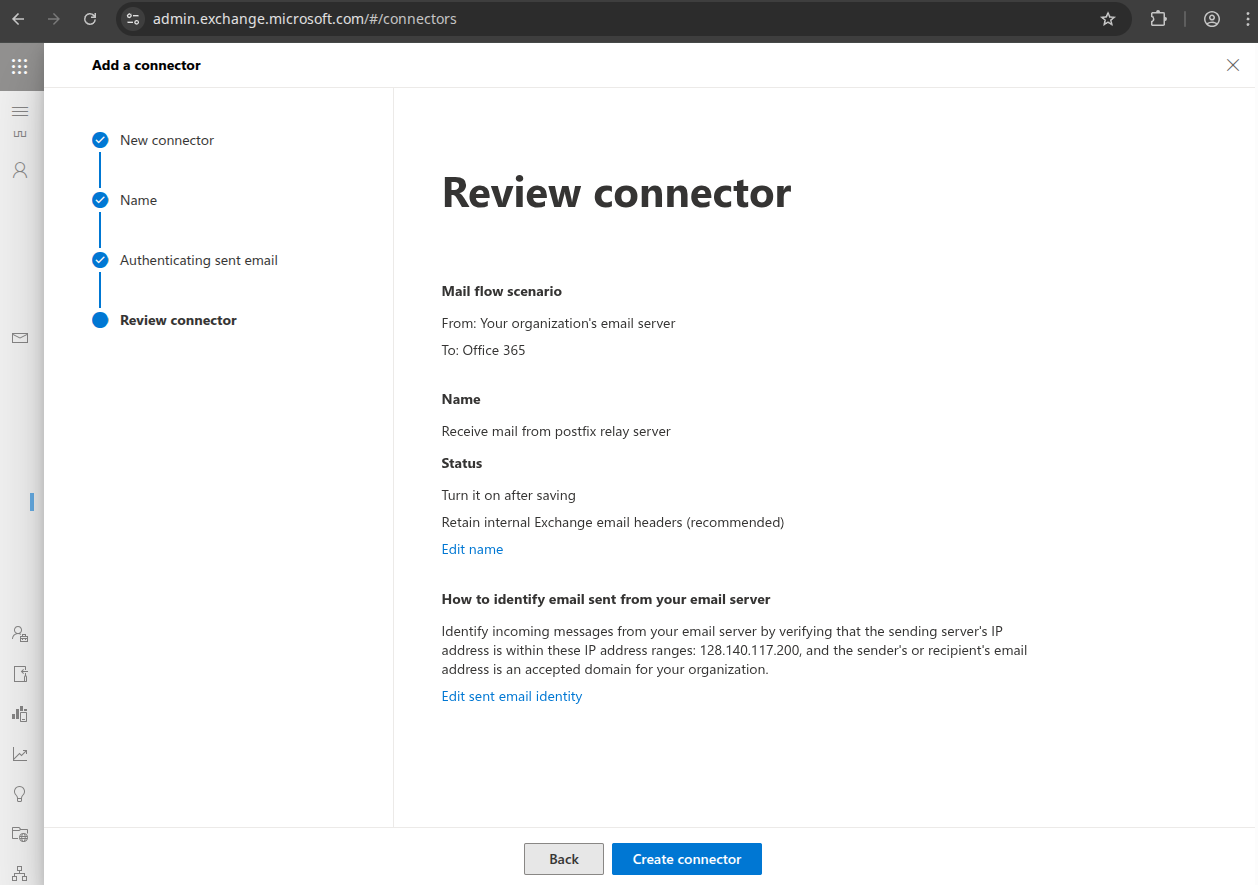Open Recipients person icon in sidebar

[x=20, y=170]
